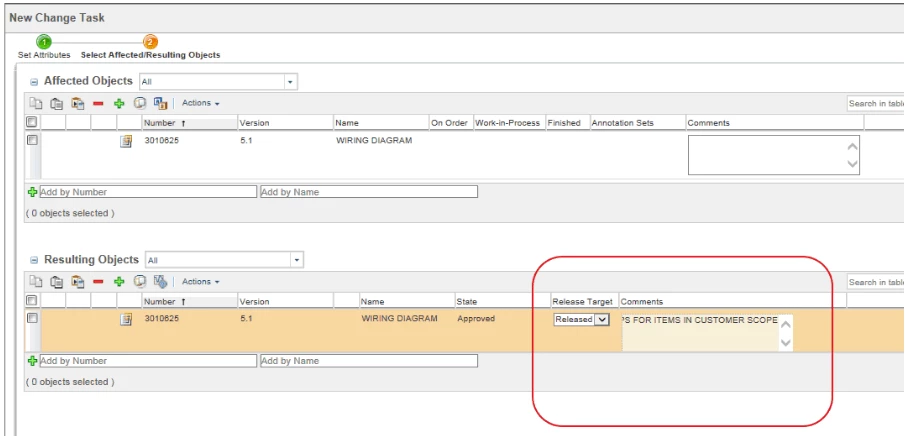Go to step 2 Select Affected/Resulting Objects

coord(150,42)
